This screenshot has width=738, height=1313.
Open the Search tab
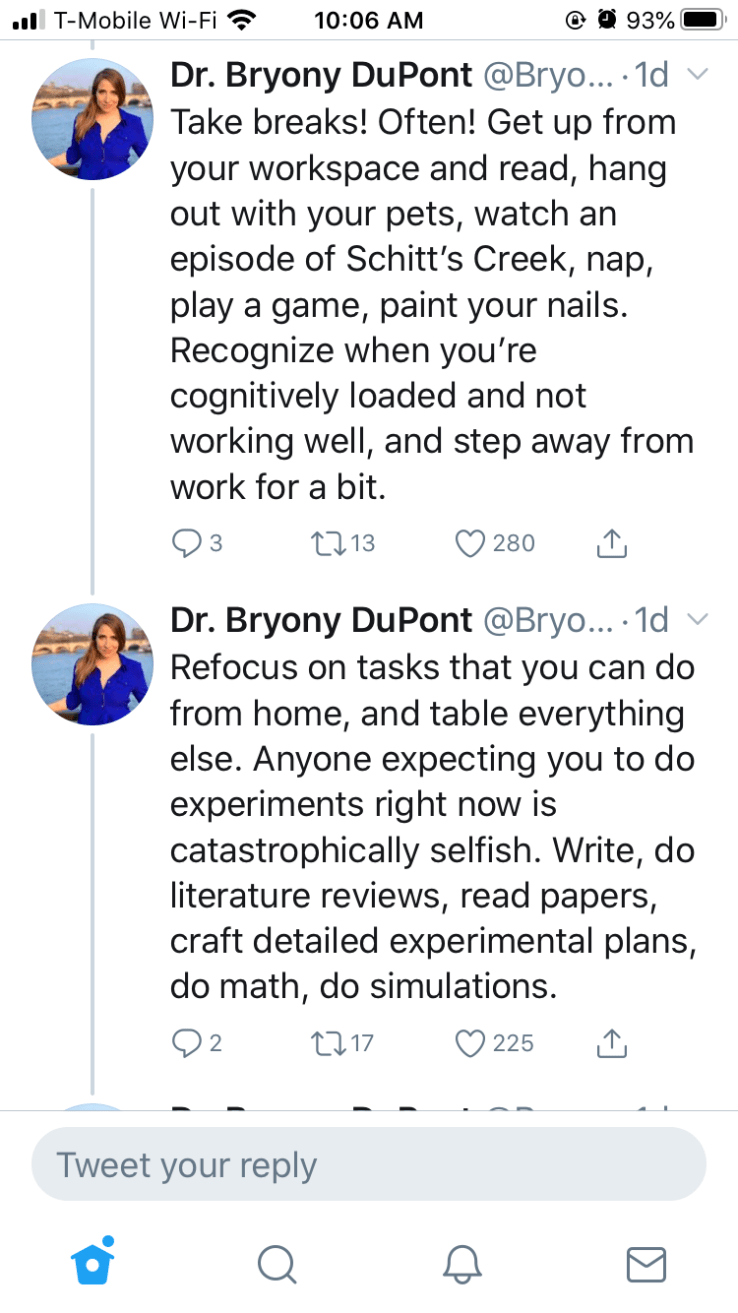[x=276, y=1265]
